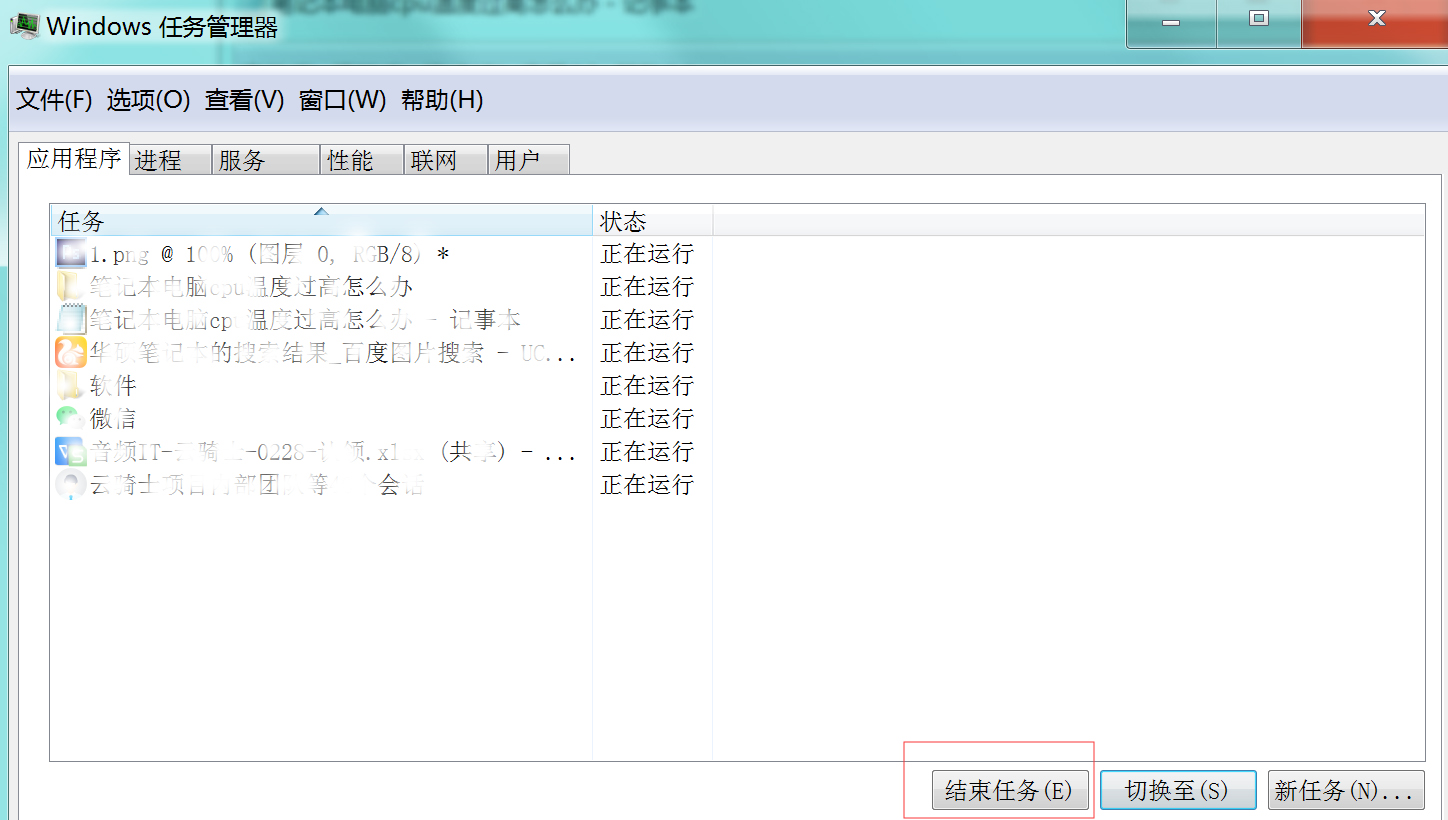Click the Task Manager icon in title bar
The height and width of the screenshot is (820, 1448).
[x=24, y=25]
